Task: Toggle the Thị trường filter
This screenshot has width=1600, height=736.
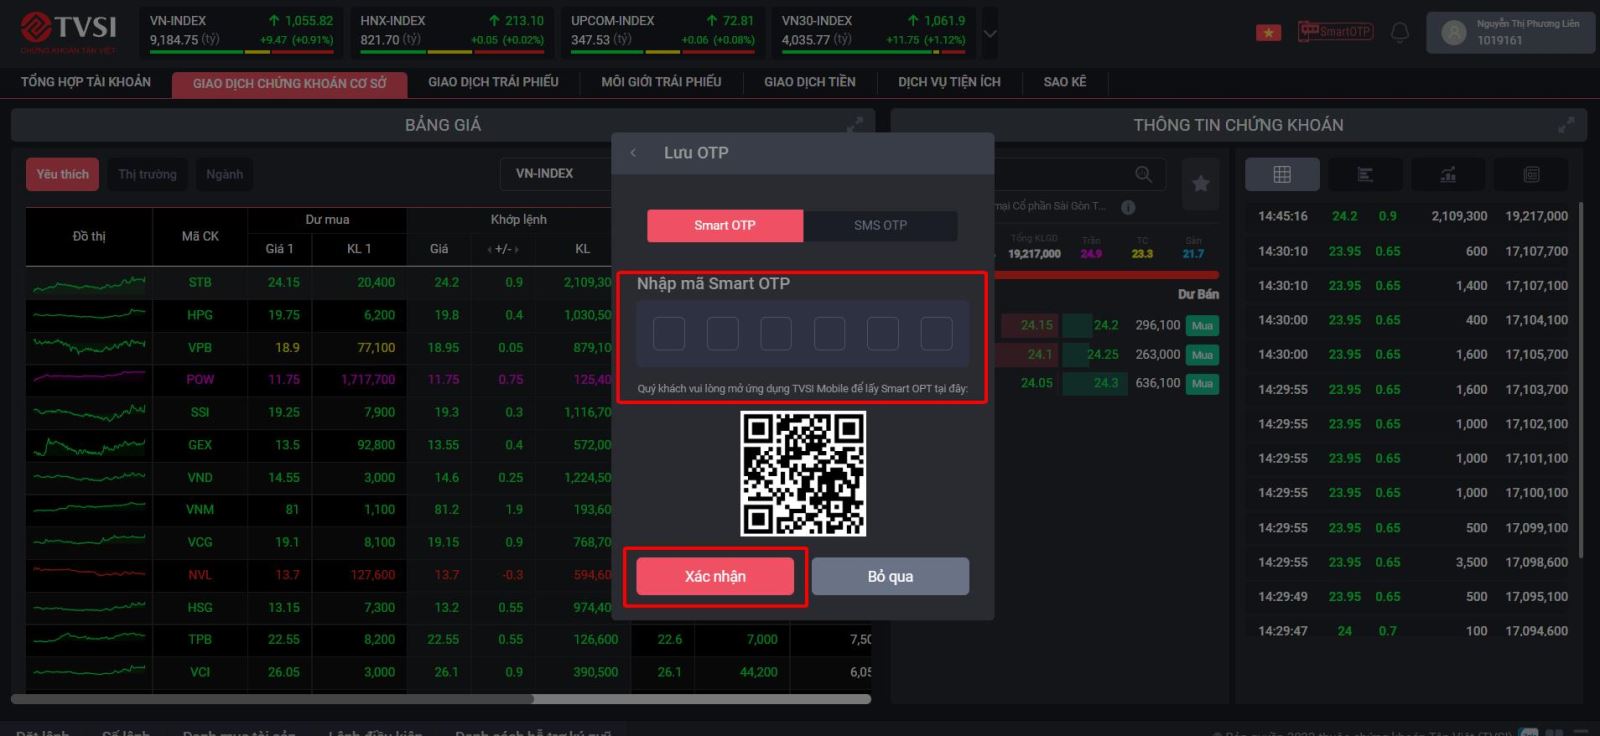Action: pos(147,174)
